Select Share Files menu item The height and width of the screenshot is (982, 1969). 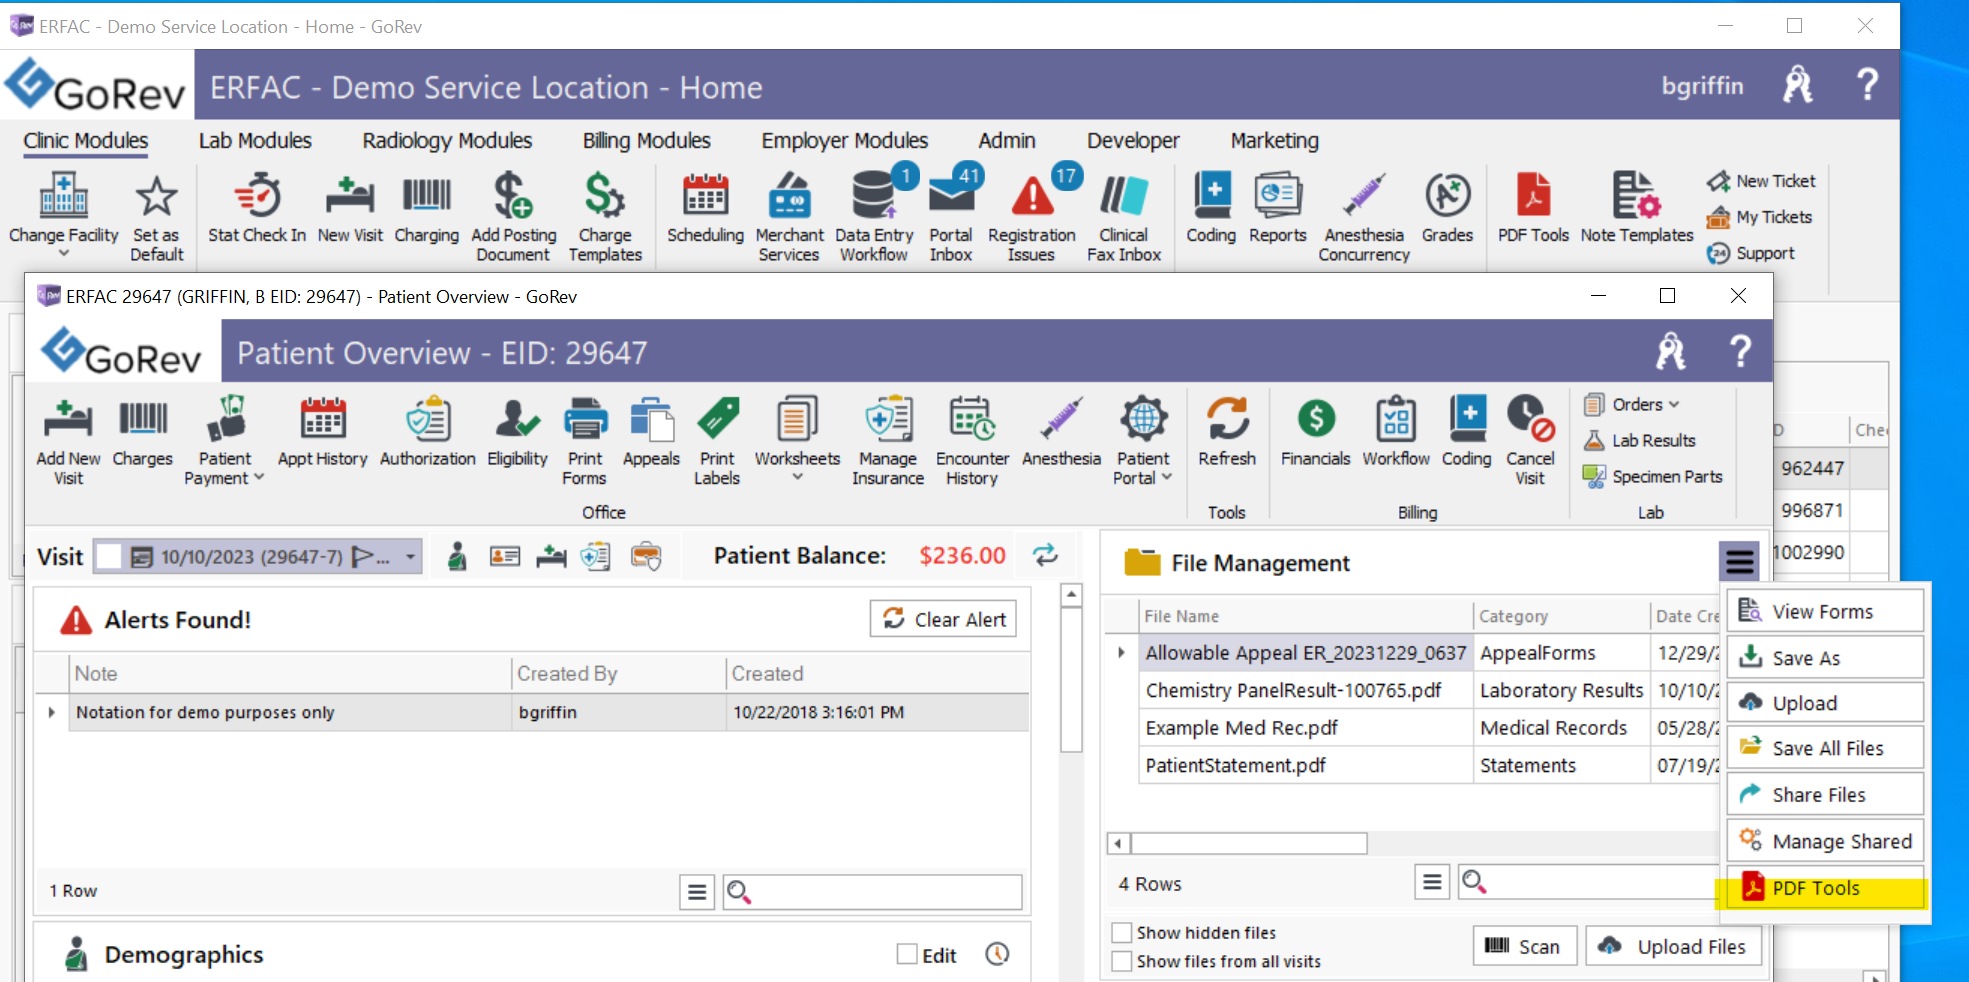pyautogui.click(x=1825, y=794)
